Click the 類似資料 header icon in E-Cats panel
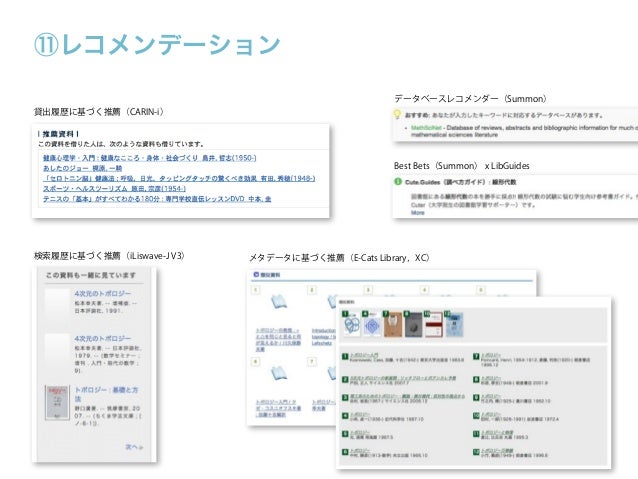638x479 pixels. [256, 275]
